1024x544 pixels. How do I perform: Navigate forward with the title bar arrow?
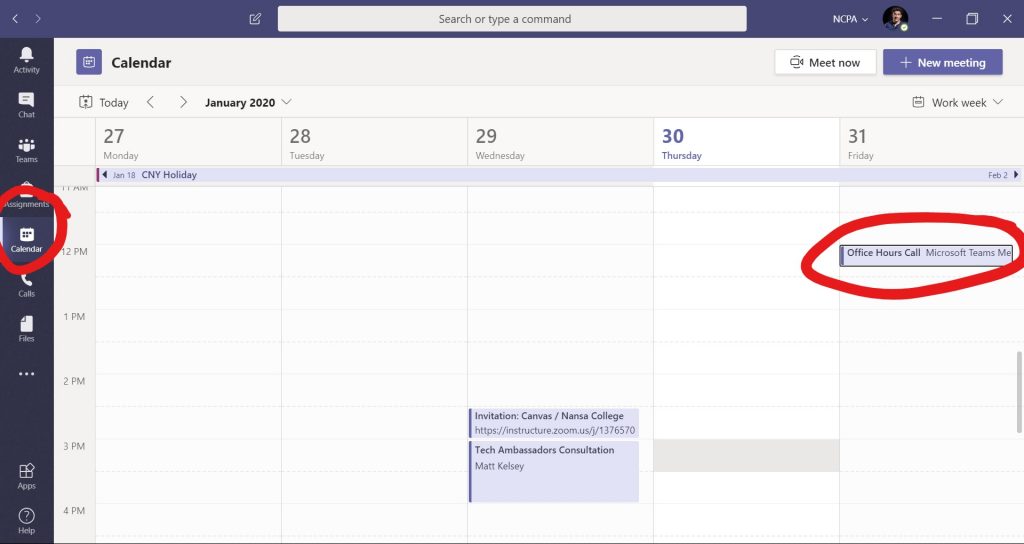(38, 19)
